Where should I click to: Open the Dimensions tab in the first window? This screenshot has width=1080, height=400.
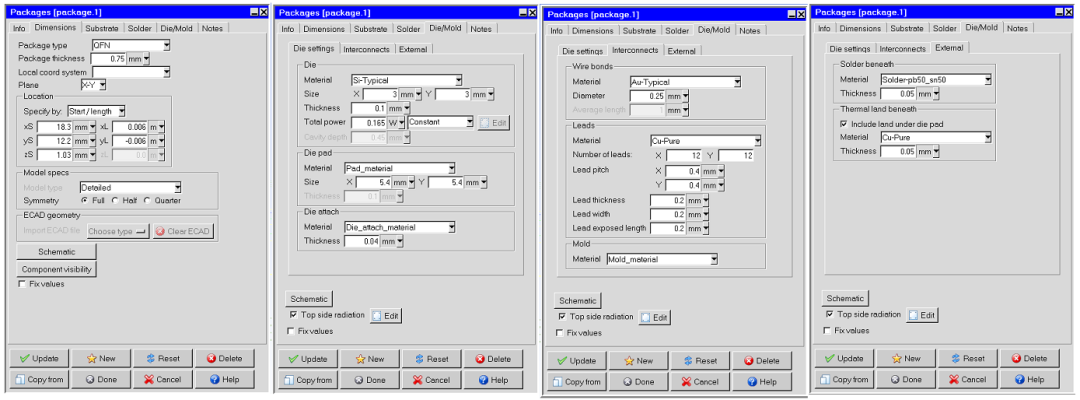pos(56,28)
